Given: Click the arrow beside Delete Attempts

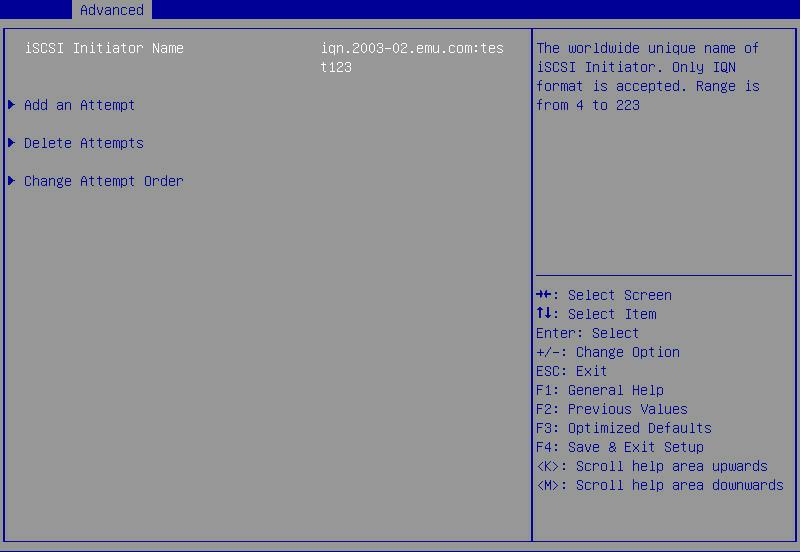Looking at the screenshot, I should tap(12, 142).
